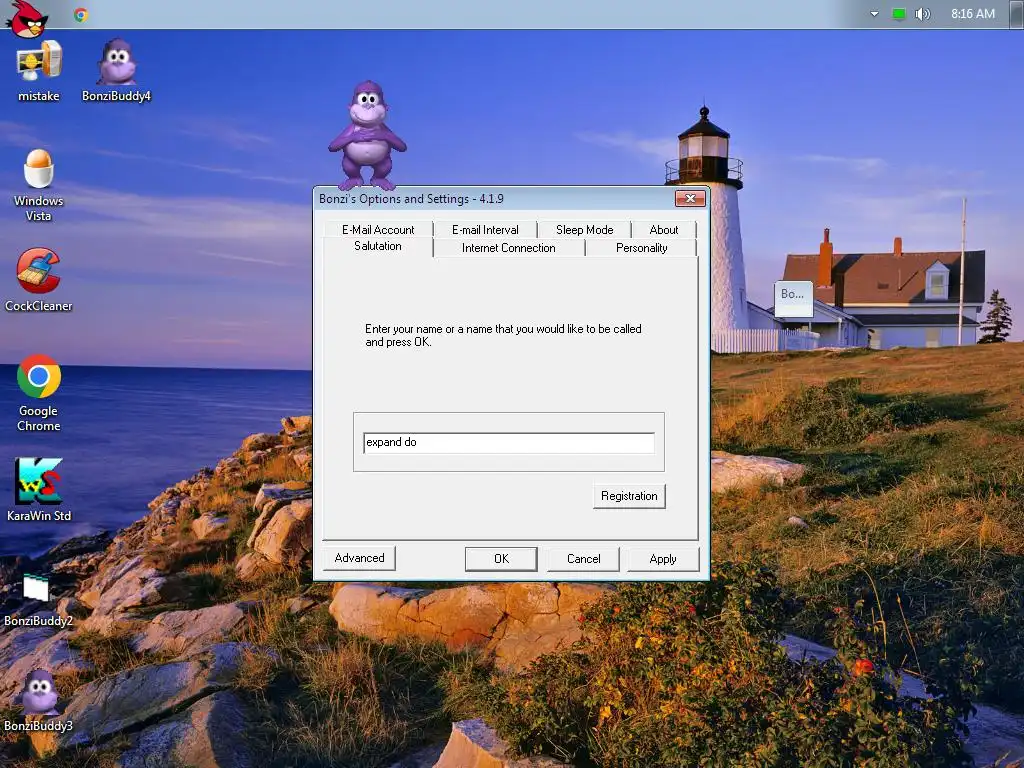This screenshot has width=1024, height=768.
Task: Click the Bo... floating tooltip box
Action: (793, 298)
